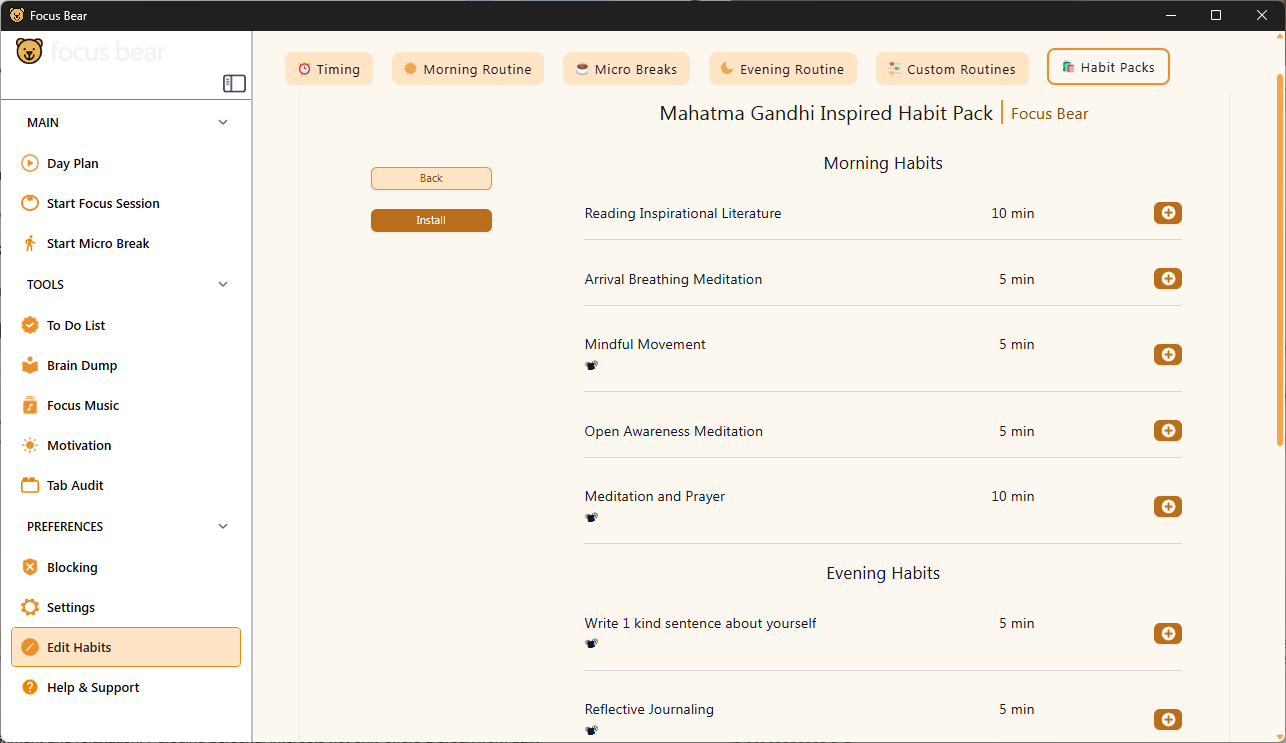Go to the Micro Breaks tab
This screenshot has height=743, width=1286.
(x=626, y=69)
